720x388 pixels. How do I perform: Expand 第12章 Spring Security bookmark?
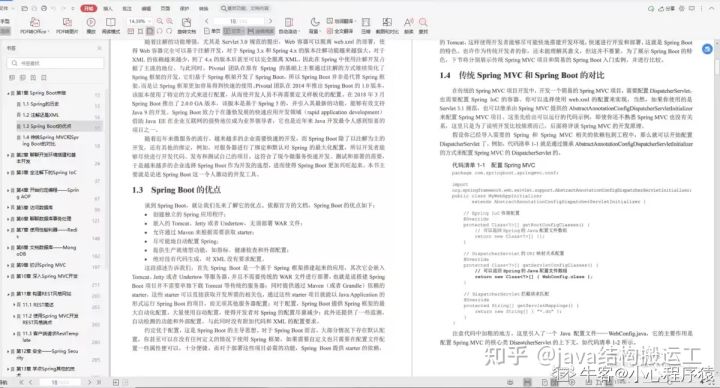point(9,351)
